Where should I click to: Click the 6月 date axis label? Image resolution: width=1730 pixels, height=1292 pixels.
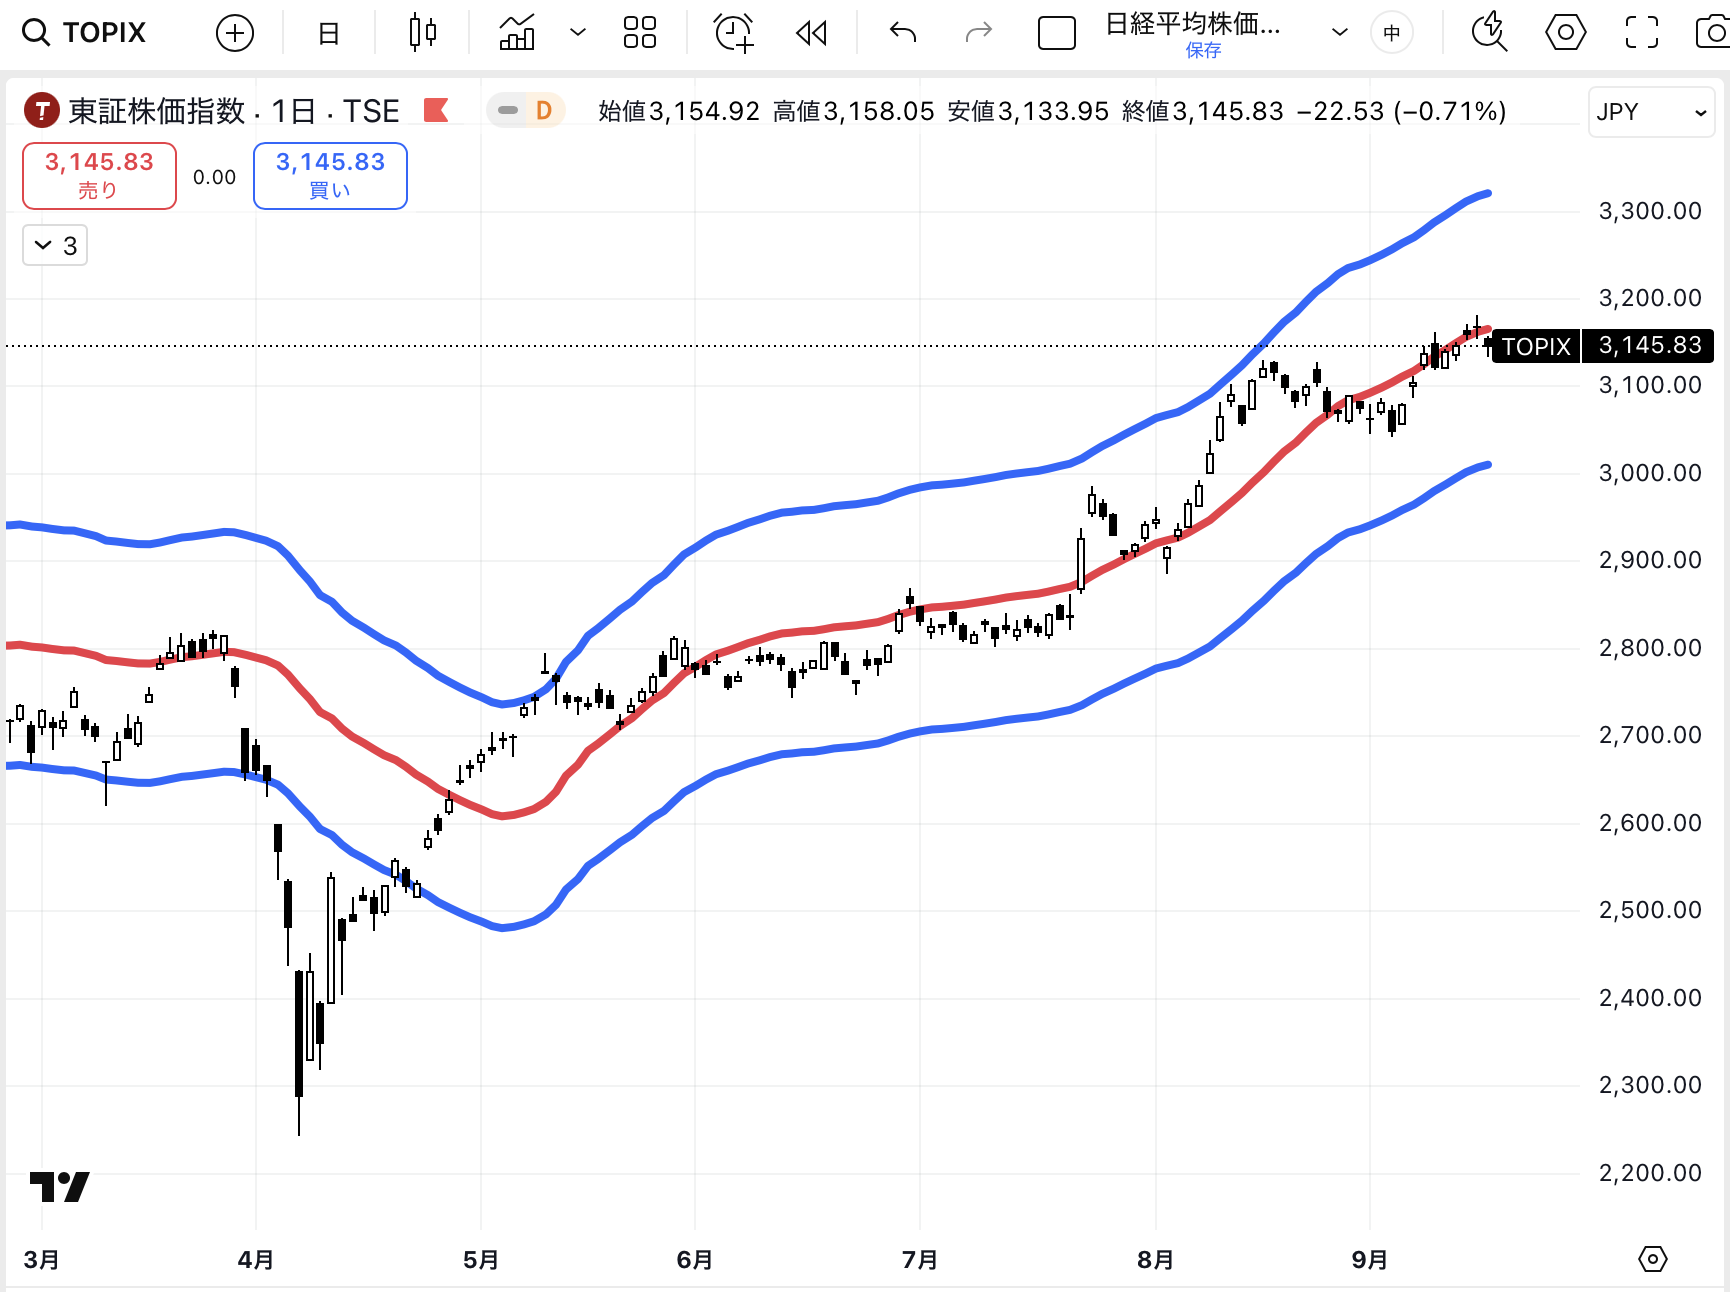pyautogui.click(x=694, y=1259)
